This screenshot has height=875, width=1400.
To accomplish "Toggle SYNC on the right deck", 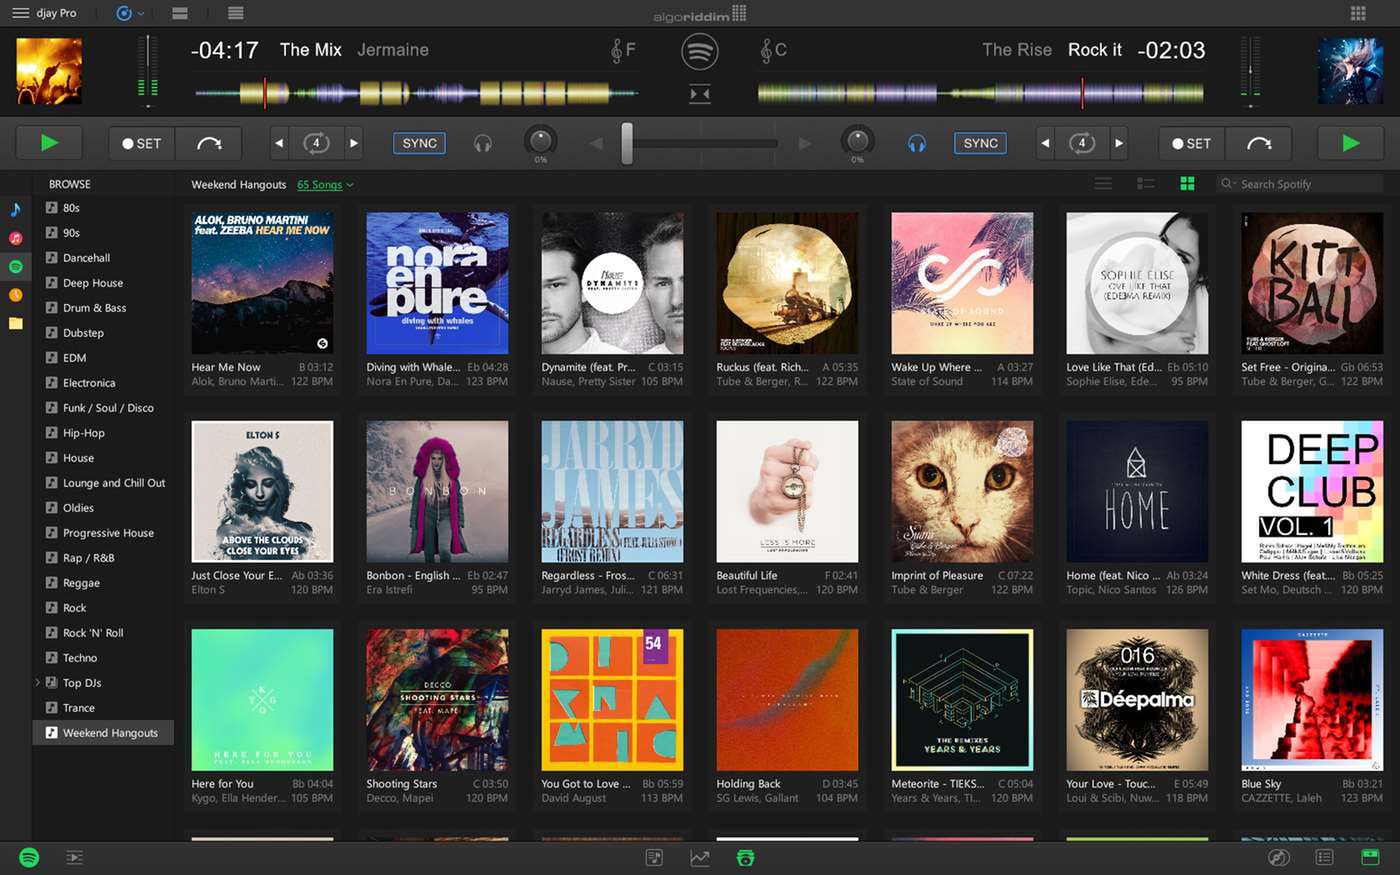I will (980, 143).
